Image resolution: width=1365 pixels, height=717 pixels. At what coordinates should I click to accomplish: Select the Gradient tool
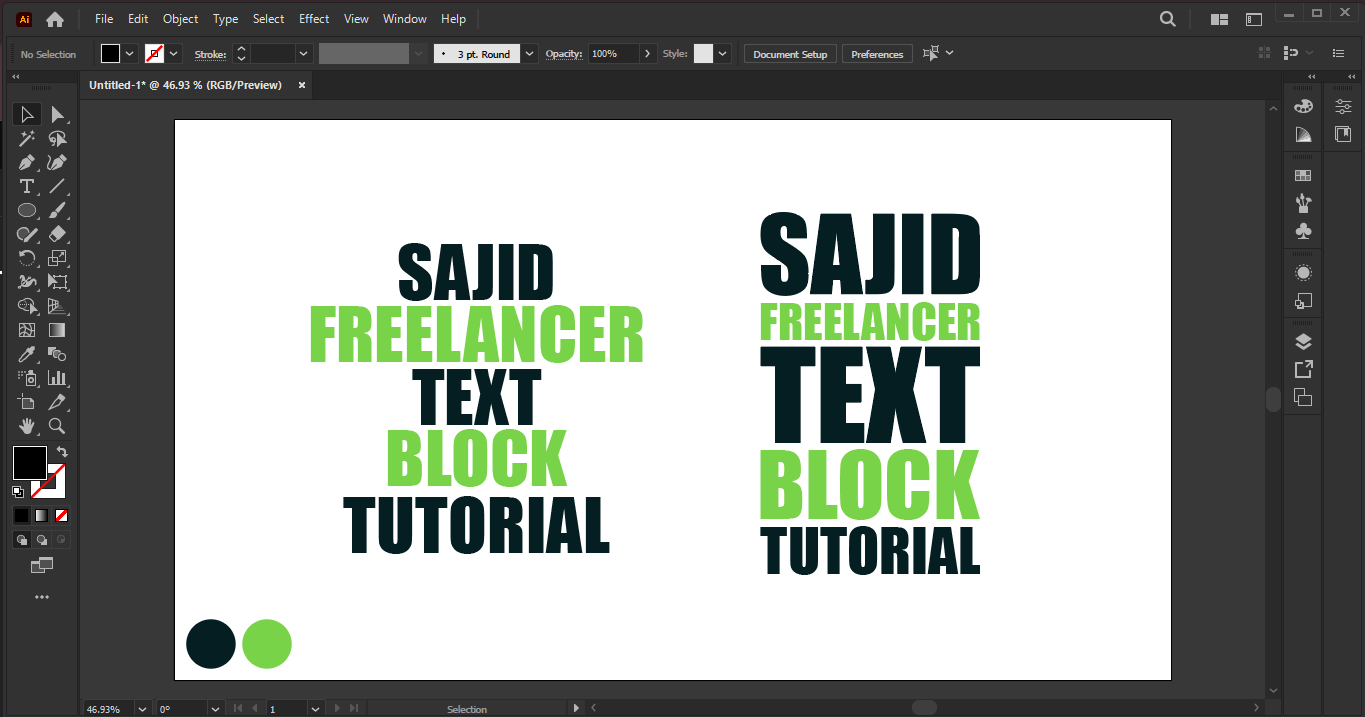click(57, 330)
